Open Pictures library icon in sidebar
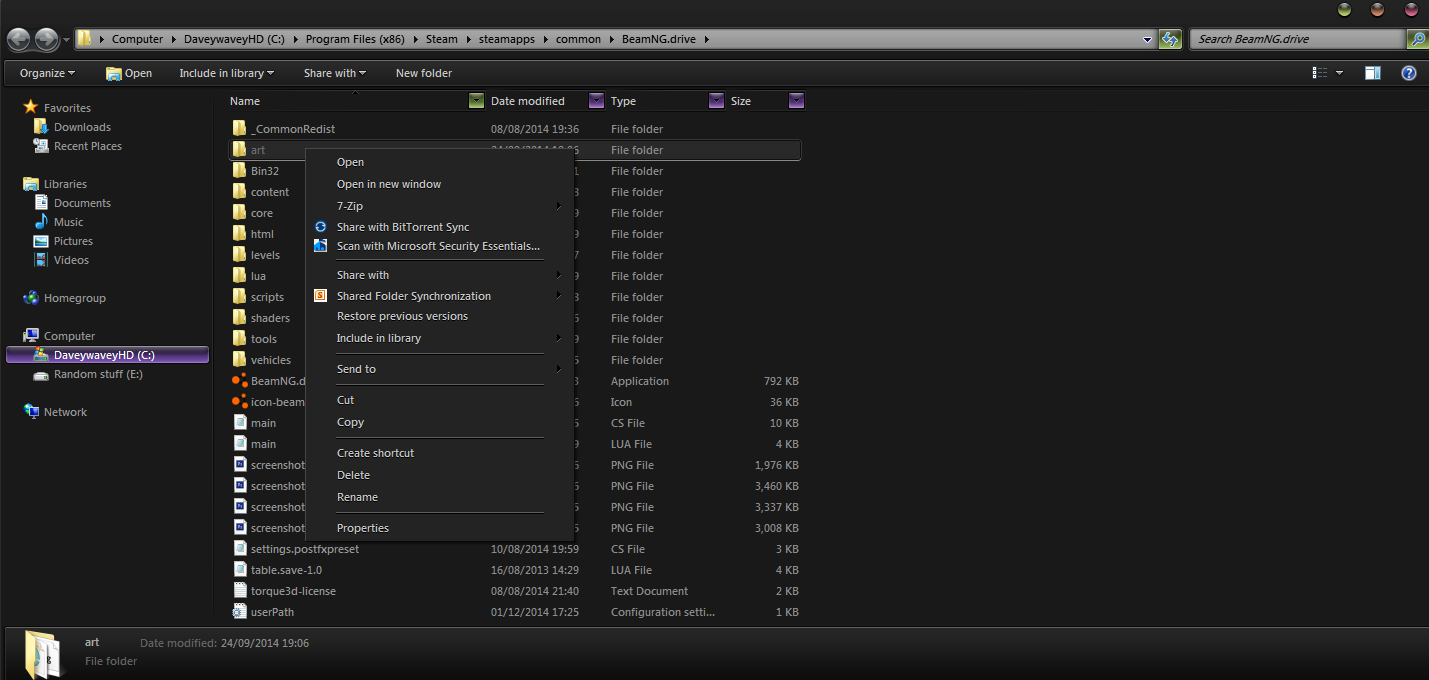This screenshot has width=1429, height=680. (41, 241)
